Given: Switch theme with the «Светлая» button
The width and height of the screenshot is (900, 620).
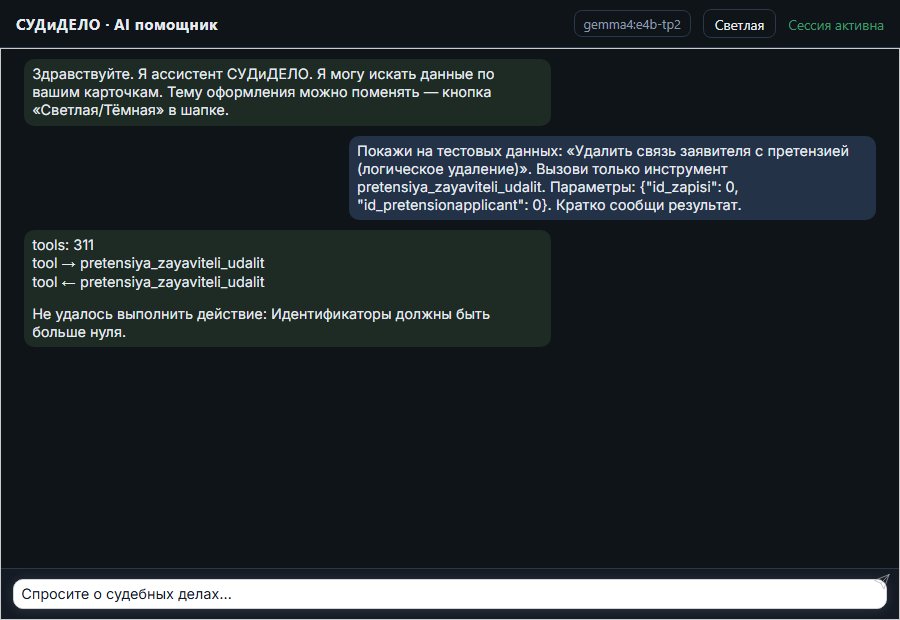Looking at the screenshot, I should (739, 25).
